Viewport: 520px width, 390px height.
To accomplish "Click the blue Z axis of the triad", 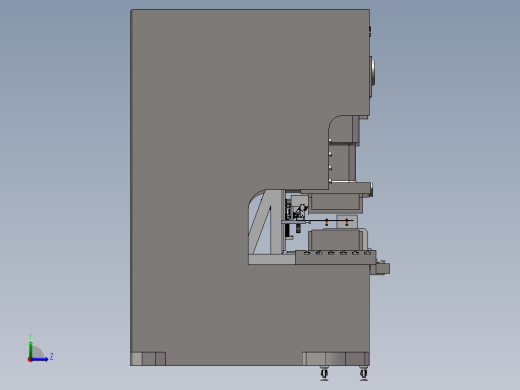I will (39, 359).
